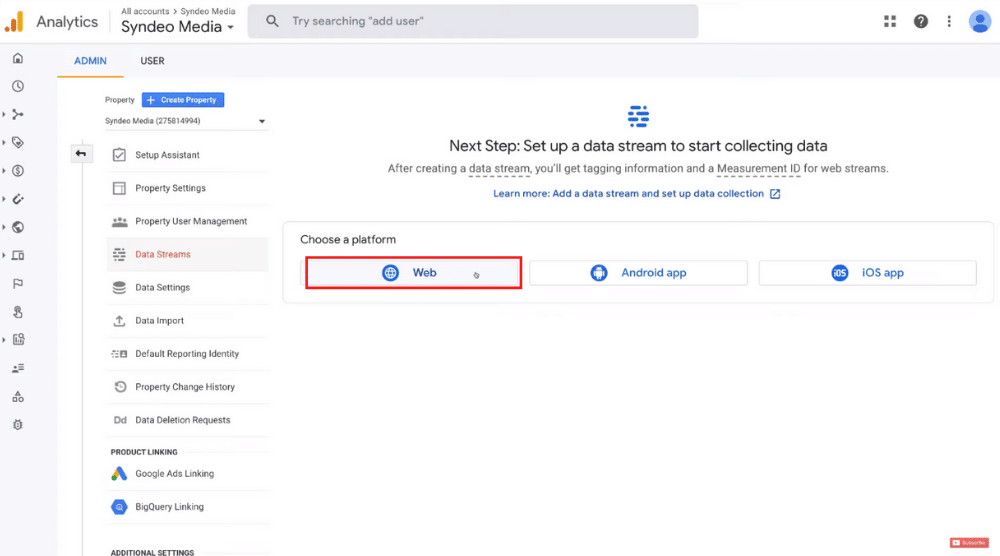Click the Analytics logo icon
Viewport: 1000px width, 556px height.
tap(14, 22)
